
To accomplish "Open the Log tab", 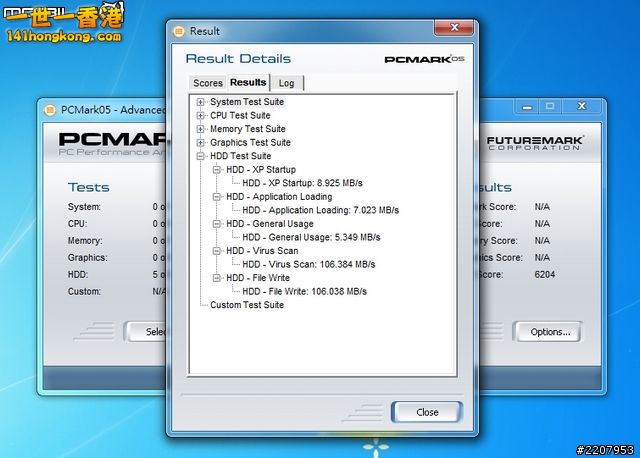I will pyautogui.click(x=286, y=83).
